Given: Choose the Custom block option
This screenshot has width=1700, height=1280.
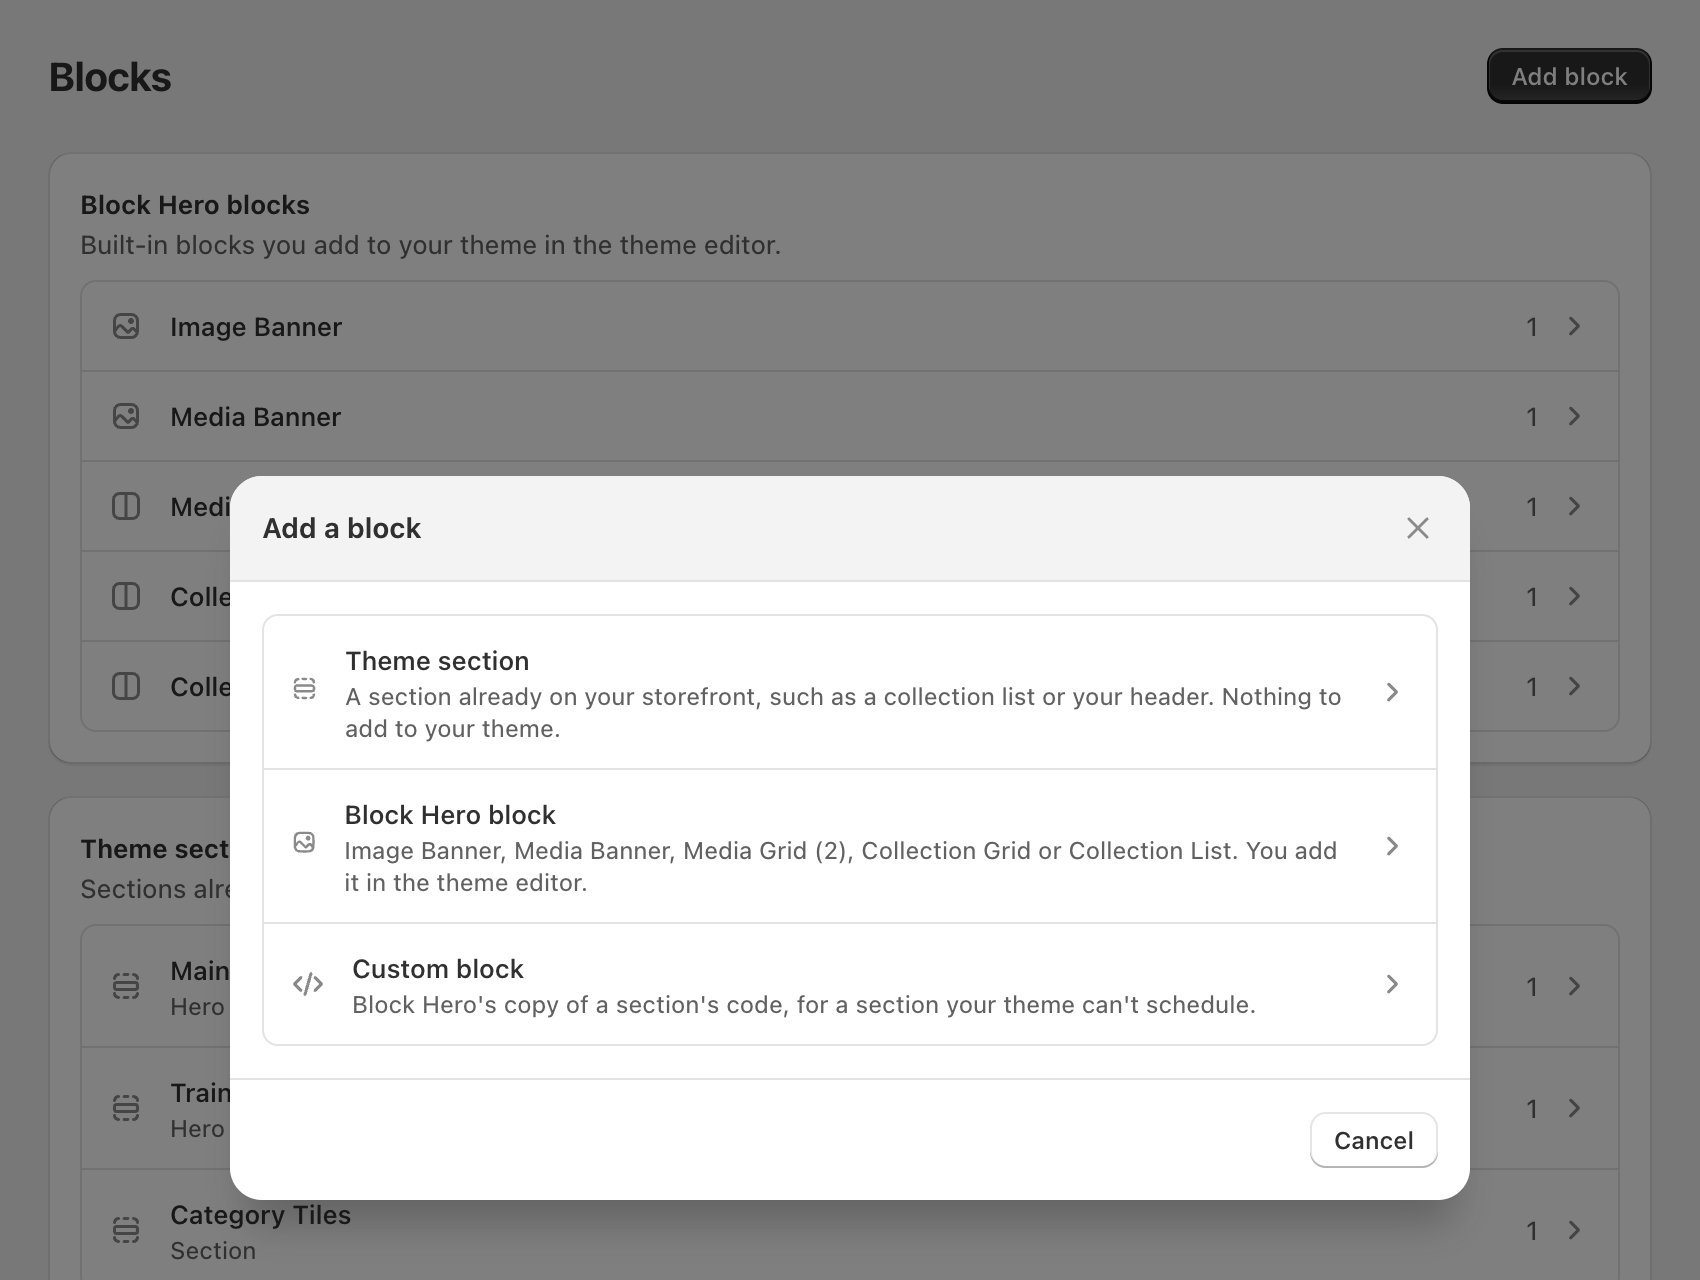Looking at the screenshot, I should click(850, 984).
